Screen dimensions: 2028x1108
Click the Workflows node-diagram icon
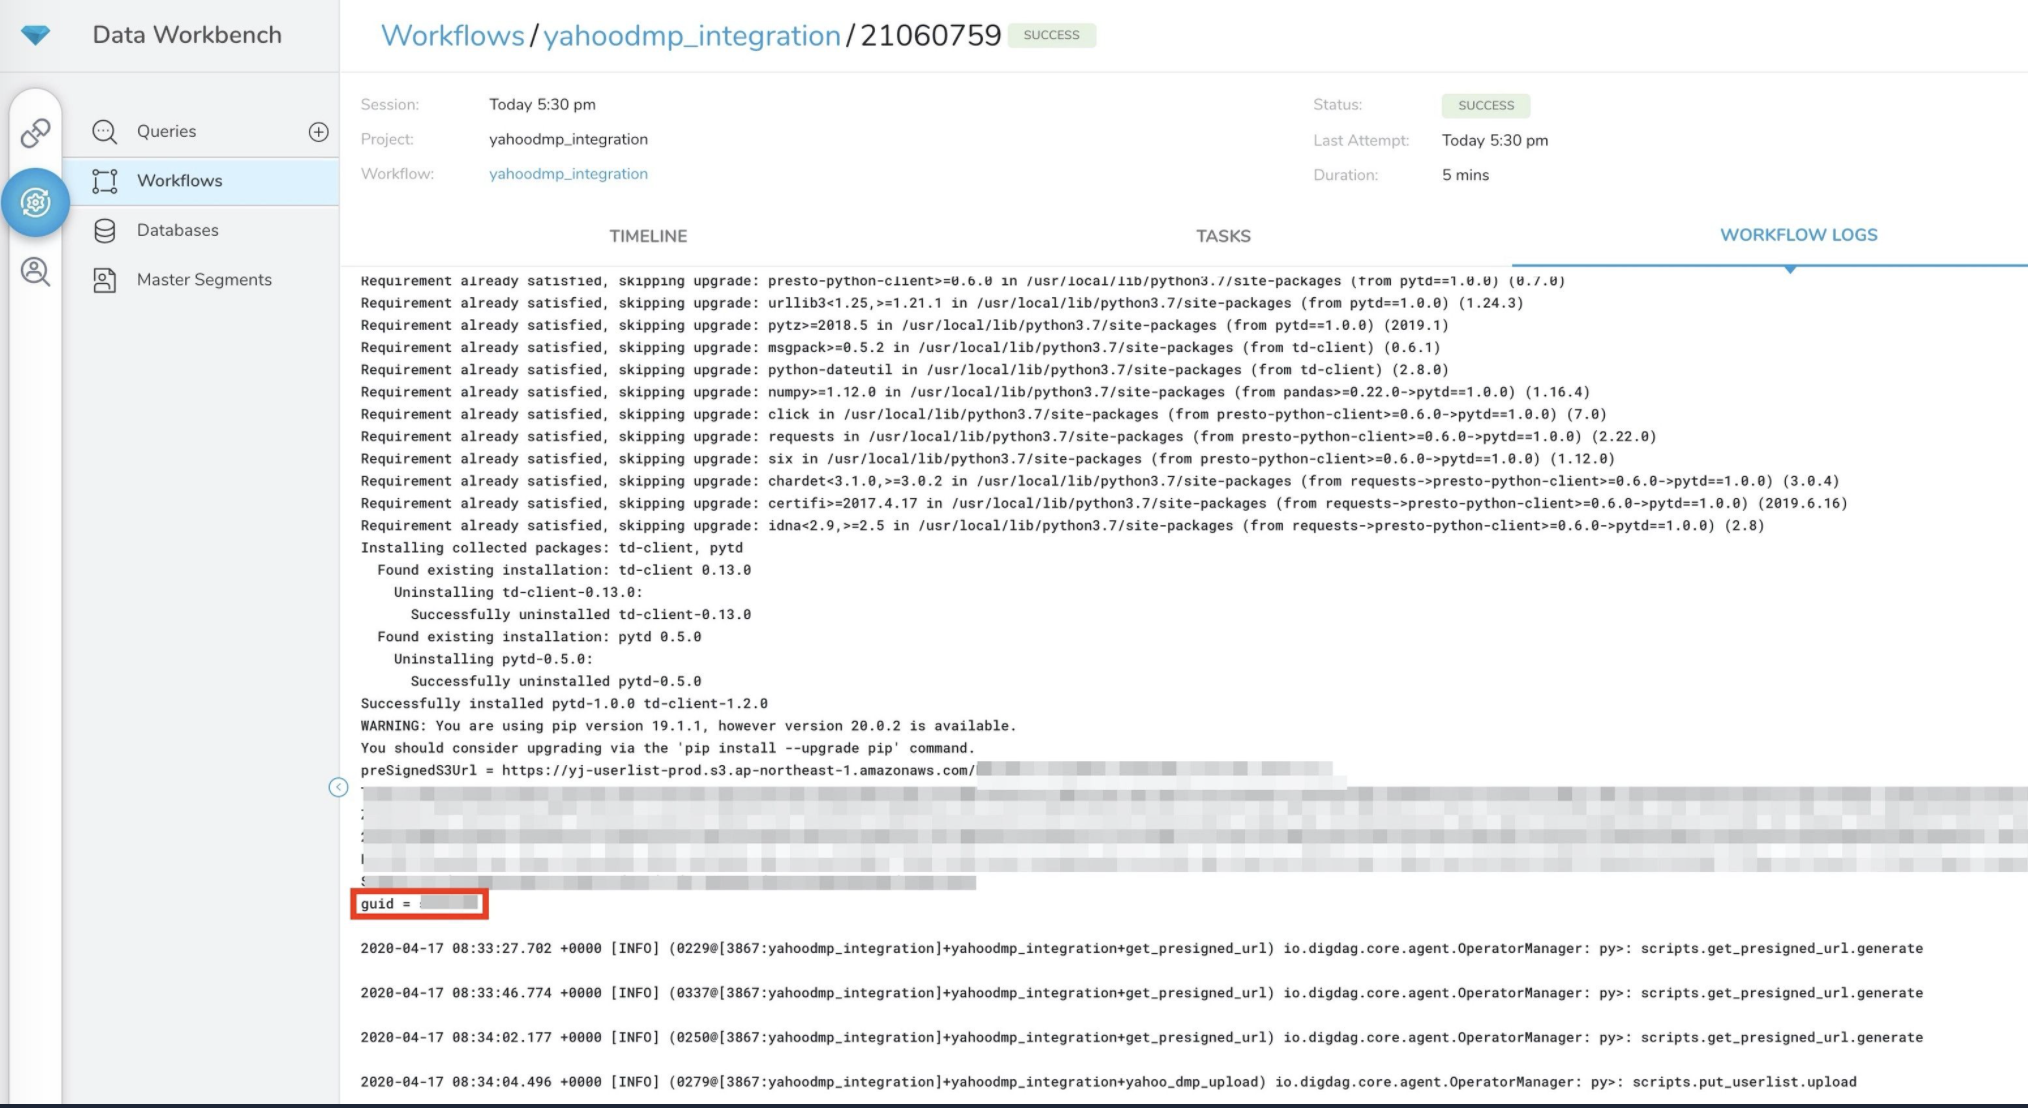coord(105,181)
